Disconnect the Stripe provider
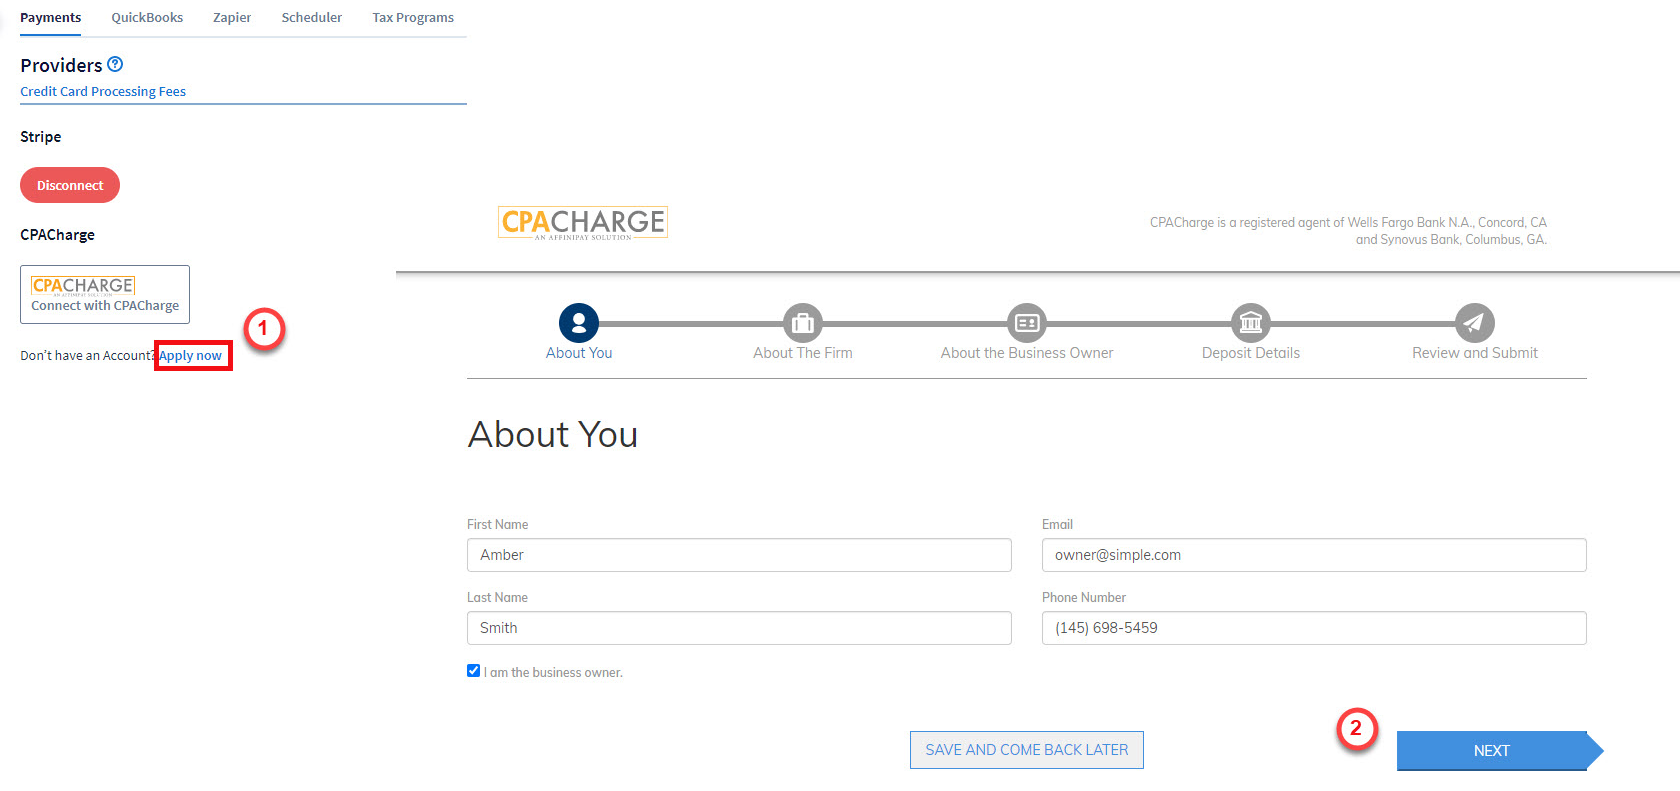Image resolution: width=1680 pixels, height=791 pixels. [x=70, y=185]
